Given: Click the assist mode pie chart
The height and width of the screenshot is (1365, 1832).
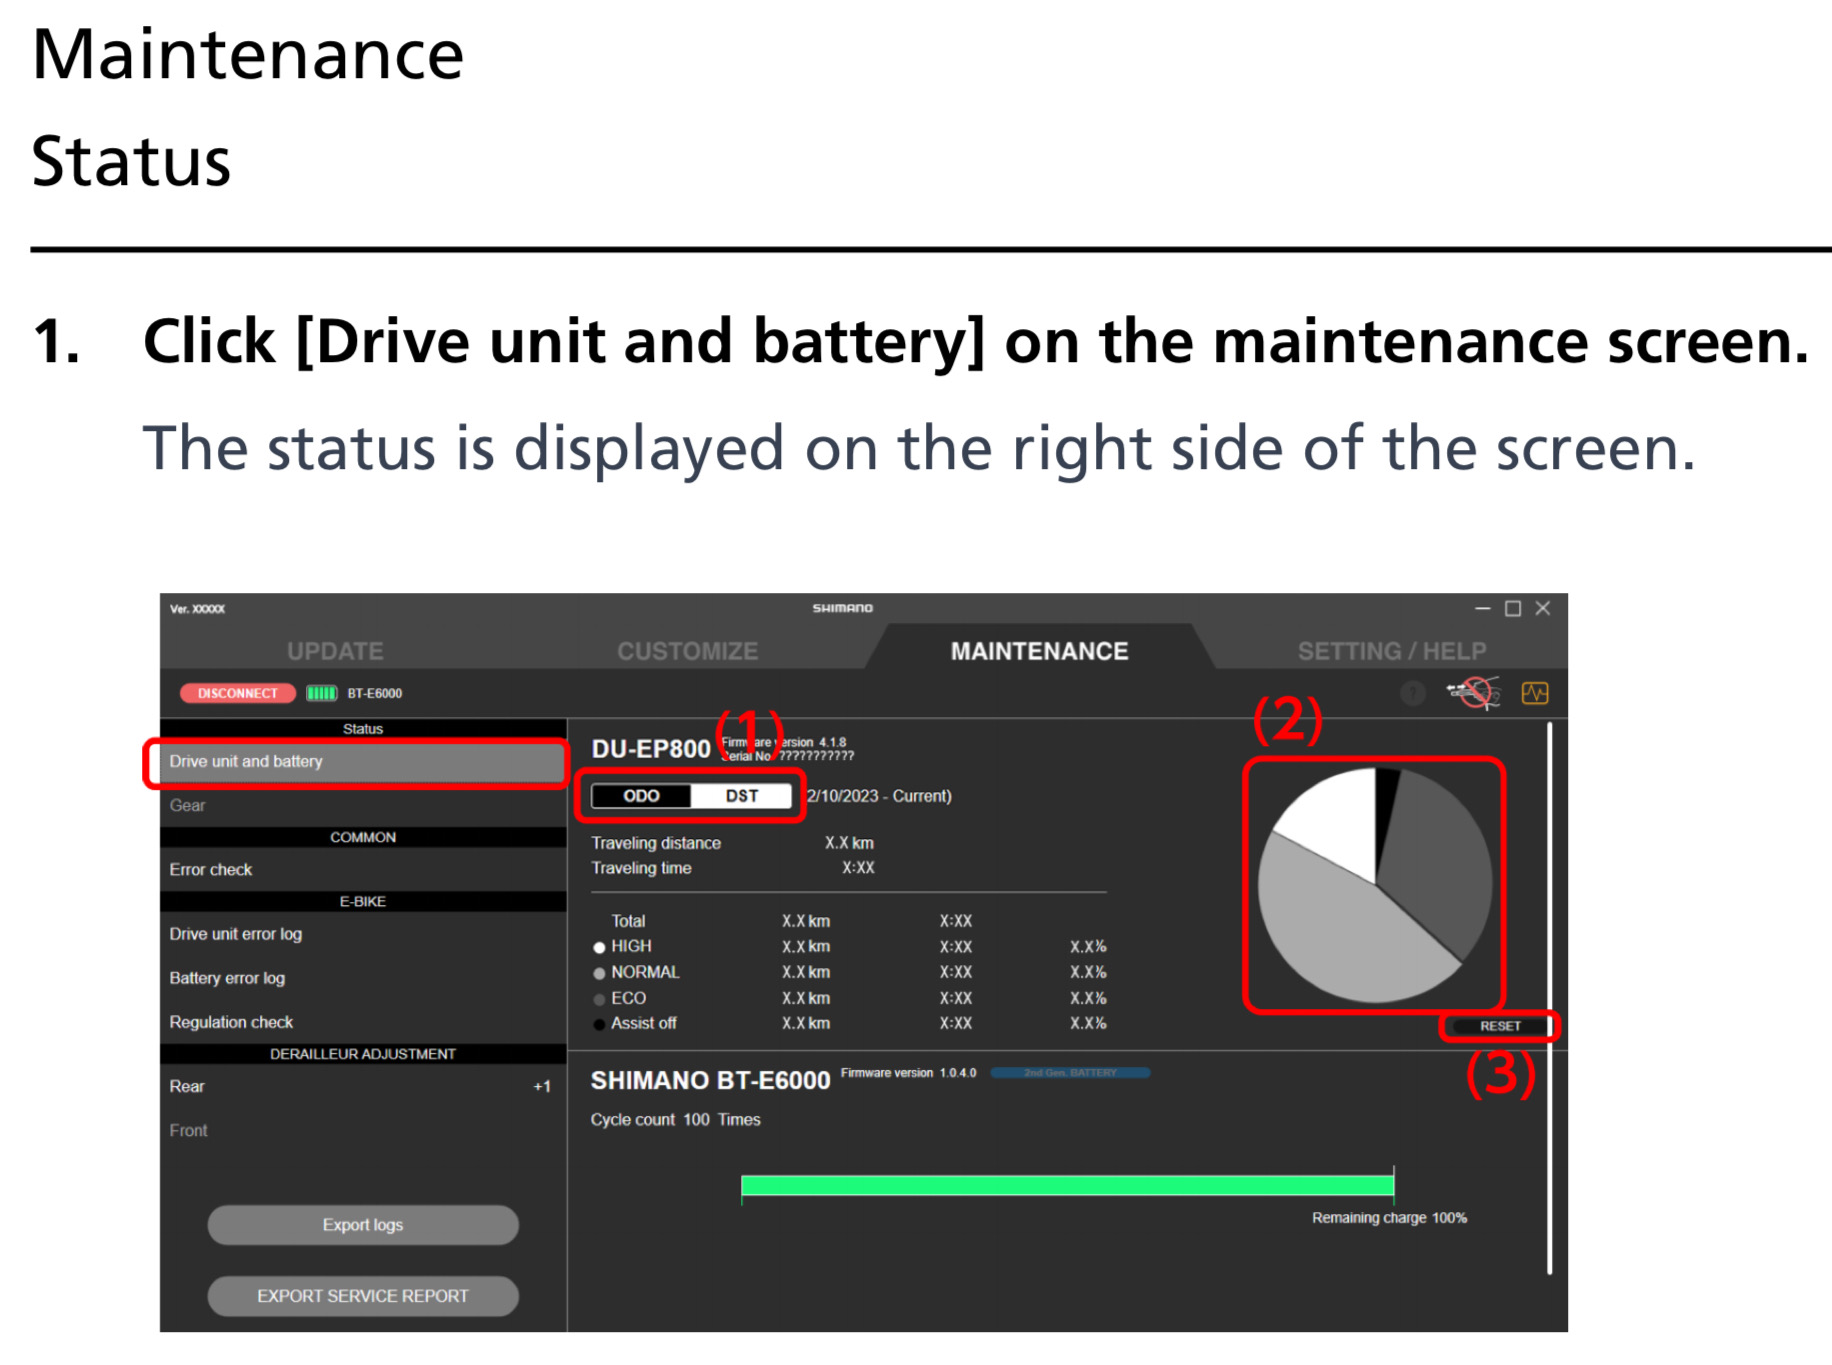Looking at the screenshot, I should point(1375,885).
